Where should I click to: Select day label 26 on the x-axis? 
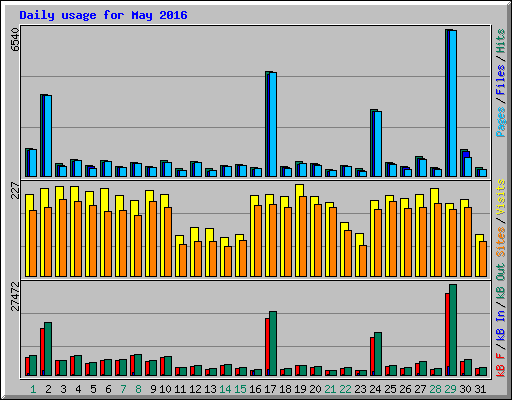coord(405,389)
